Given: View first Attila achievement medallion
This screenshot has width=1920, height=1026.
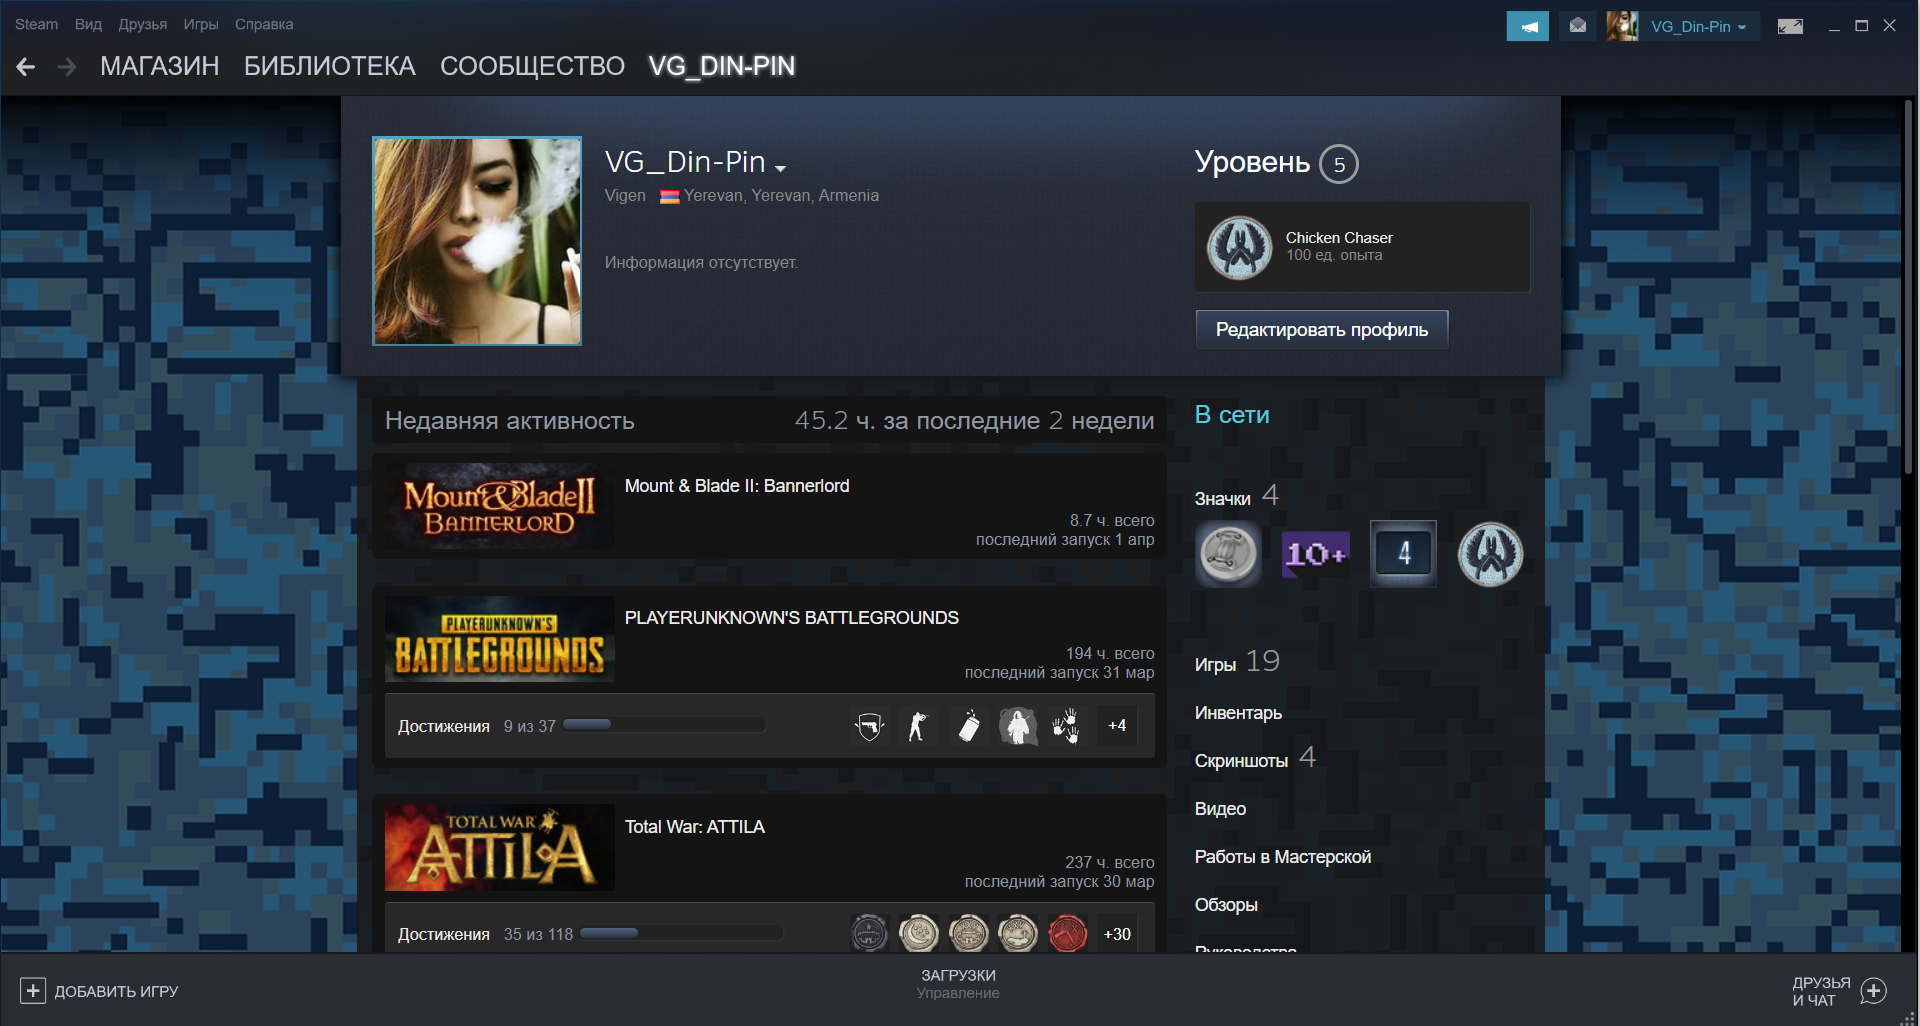Looking at the screenshot, I should pos(870,934).
